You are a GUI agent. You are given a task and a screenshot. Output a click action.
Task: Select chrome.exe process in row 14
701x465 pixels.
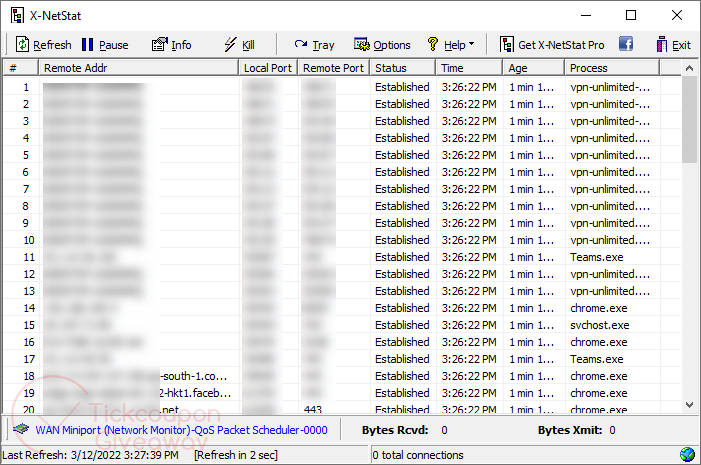coord(599,308)
